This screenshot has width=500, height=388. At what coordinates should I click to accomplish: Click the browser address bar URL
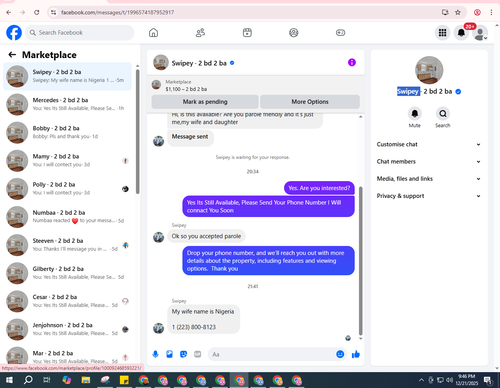[x=117, y=12]
